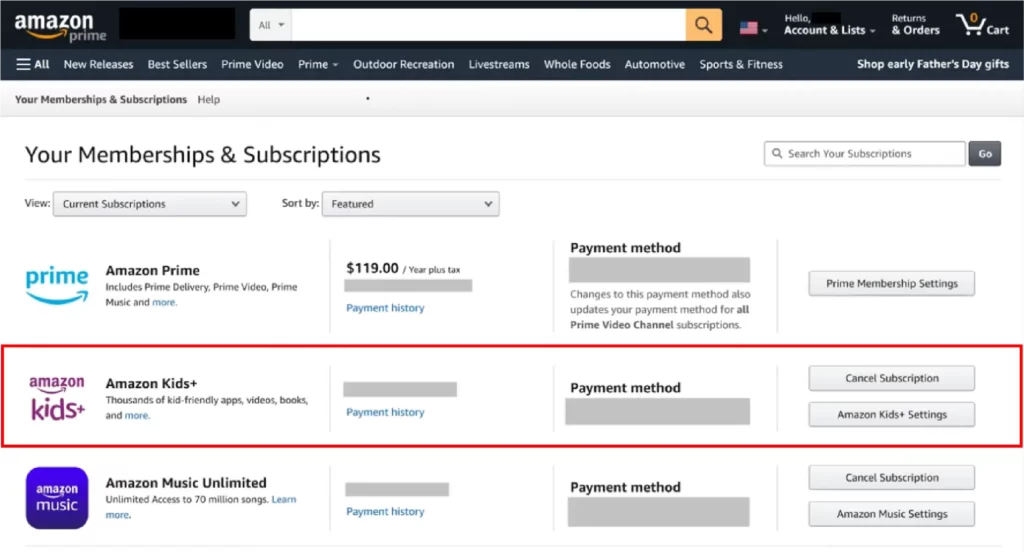Cancel the Amazon Music Unlimited subscription
The image size is (1024, 552).
(x=891, y=478)
